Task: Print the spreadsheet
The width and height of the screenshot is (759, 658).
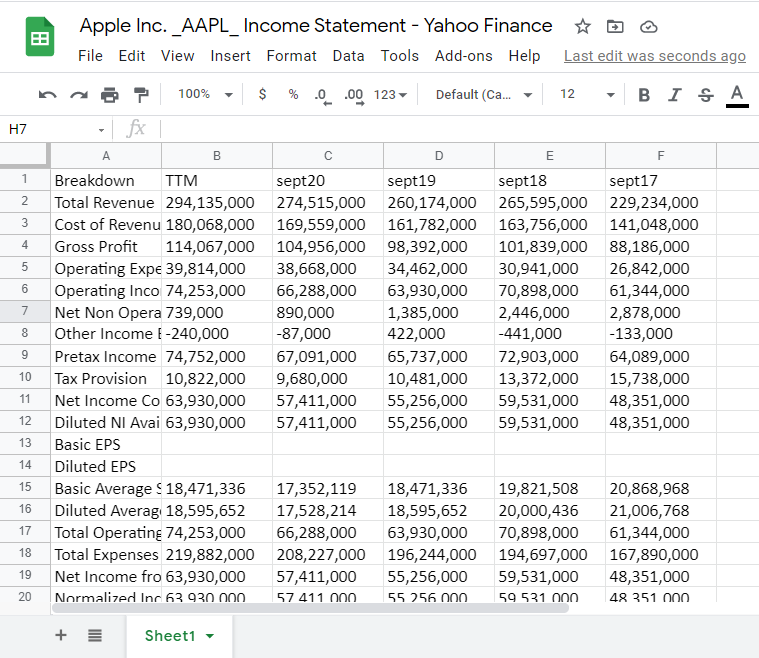Action: 109,94
